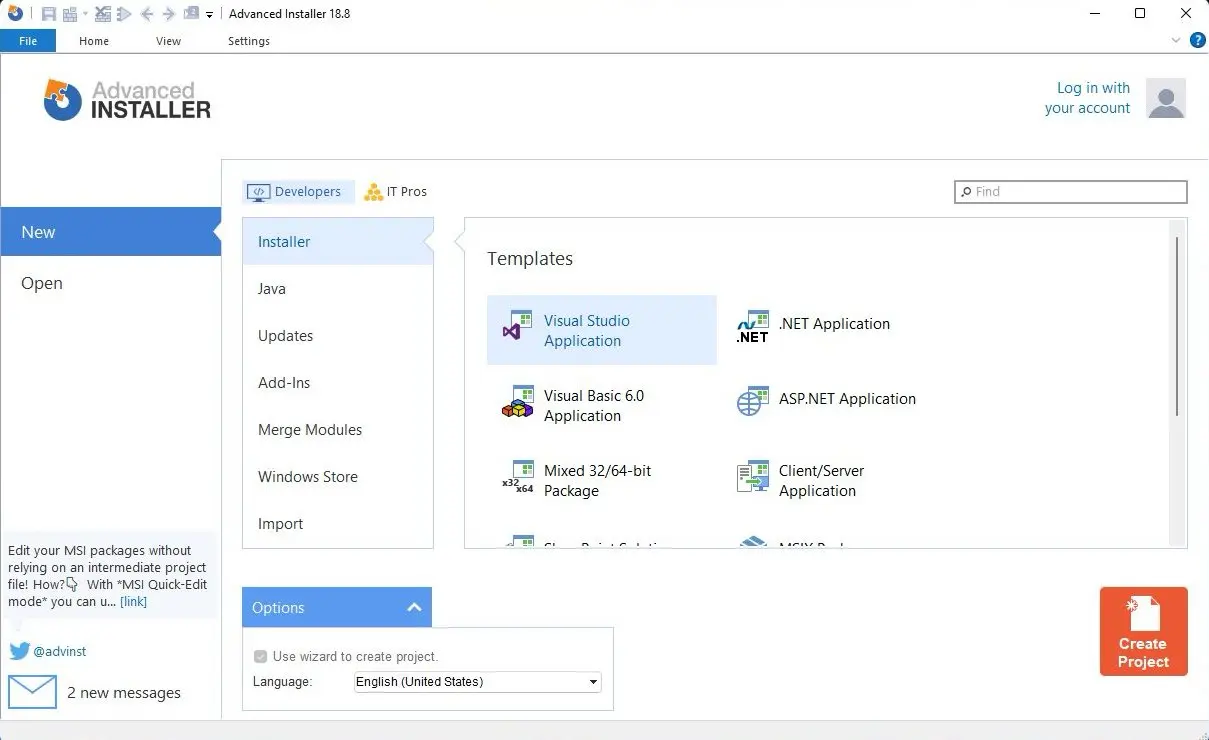Screen dimensions: 1209x740
Task: Toggle Use wizard to create project checkbox
Action: (261, 657)
